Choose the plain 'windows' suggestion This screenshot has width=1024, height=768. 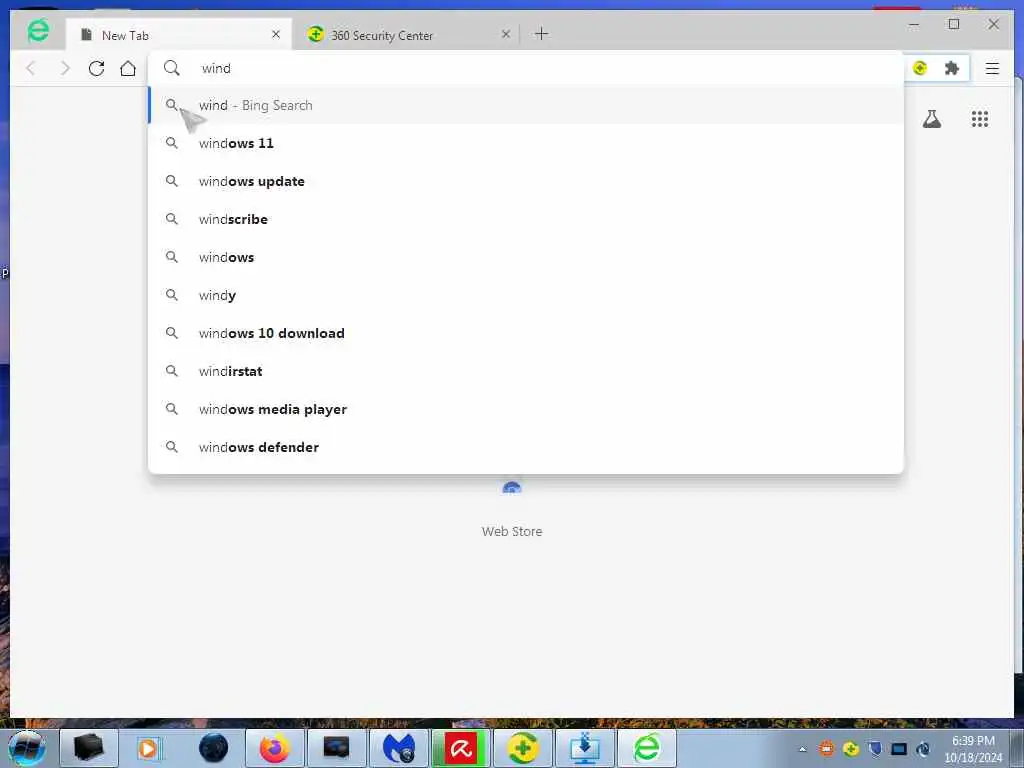click(526, 257)
